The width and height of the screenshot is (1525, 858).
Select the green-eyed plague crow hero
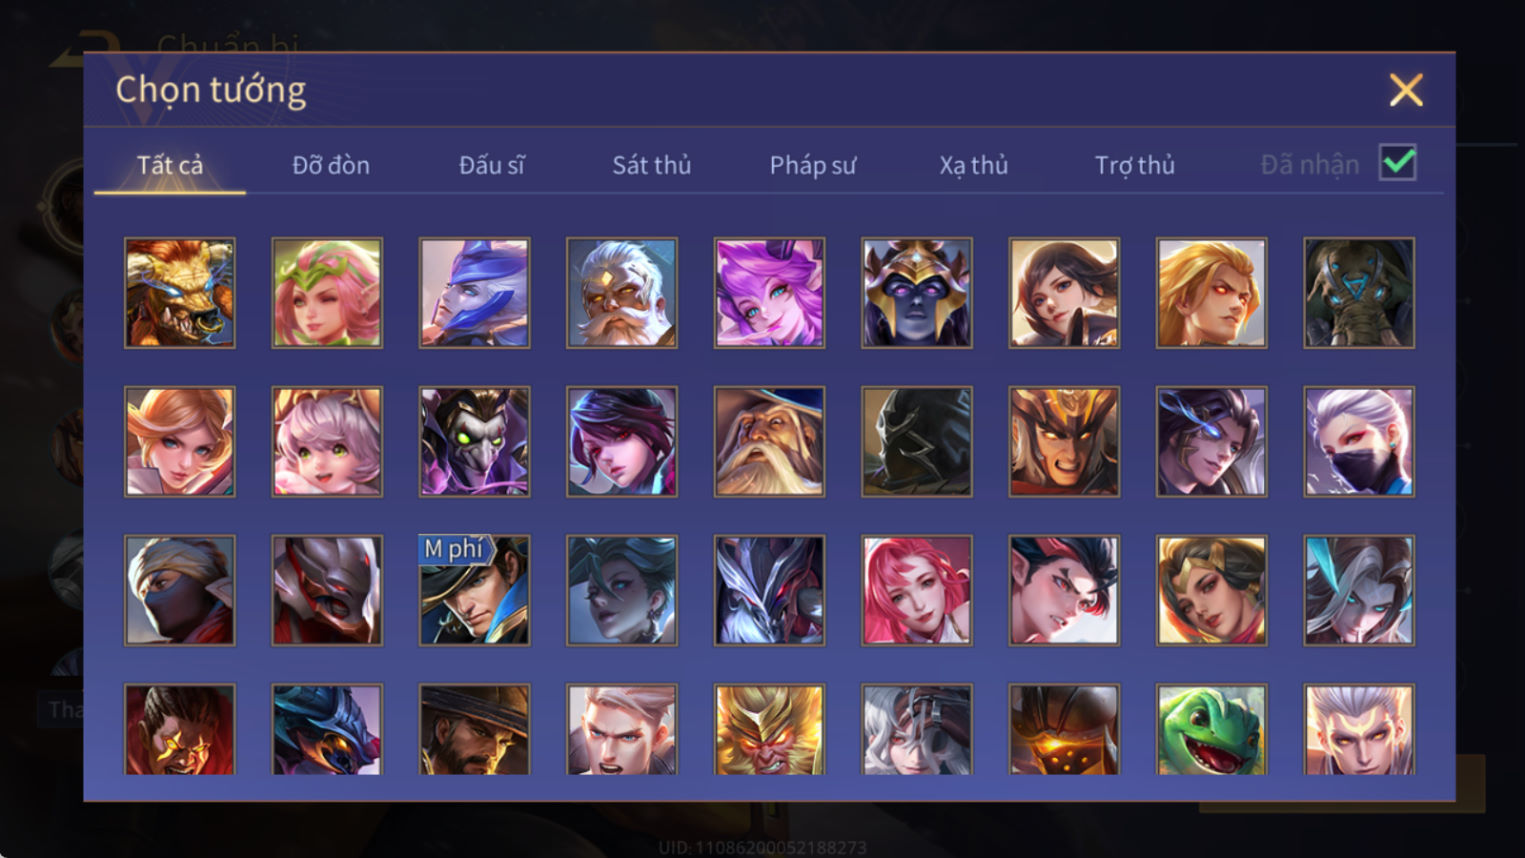(x=474, y=442)
